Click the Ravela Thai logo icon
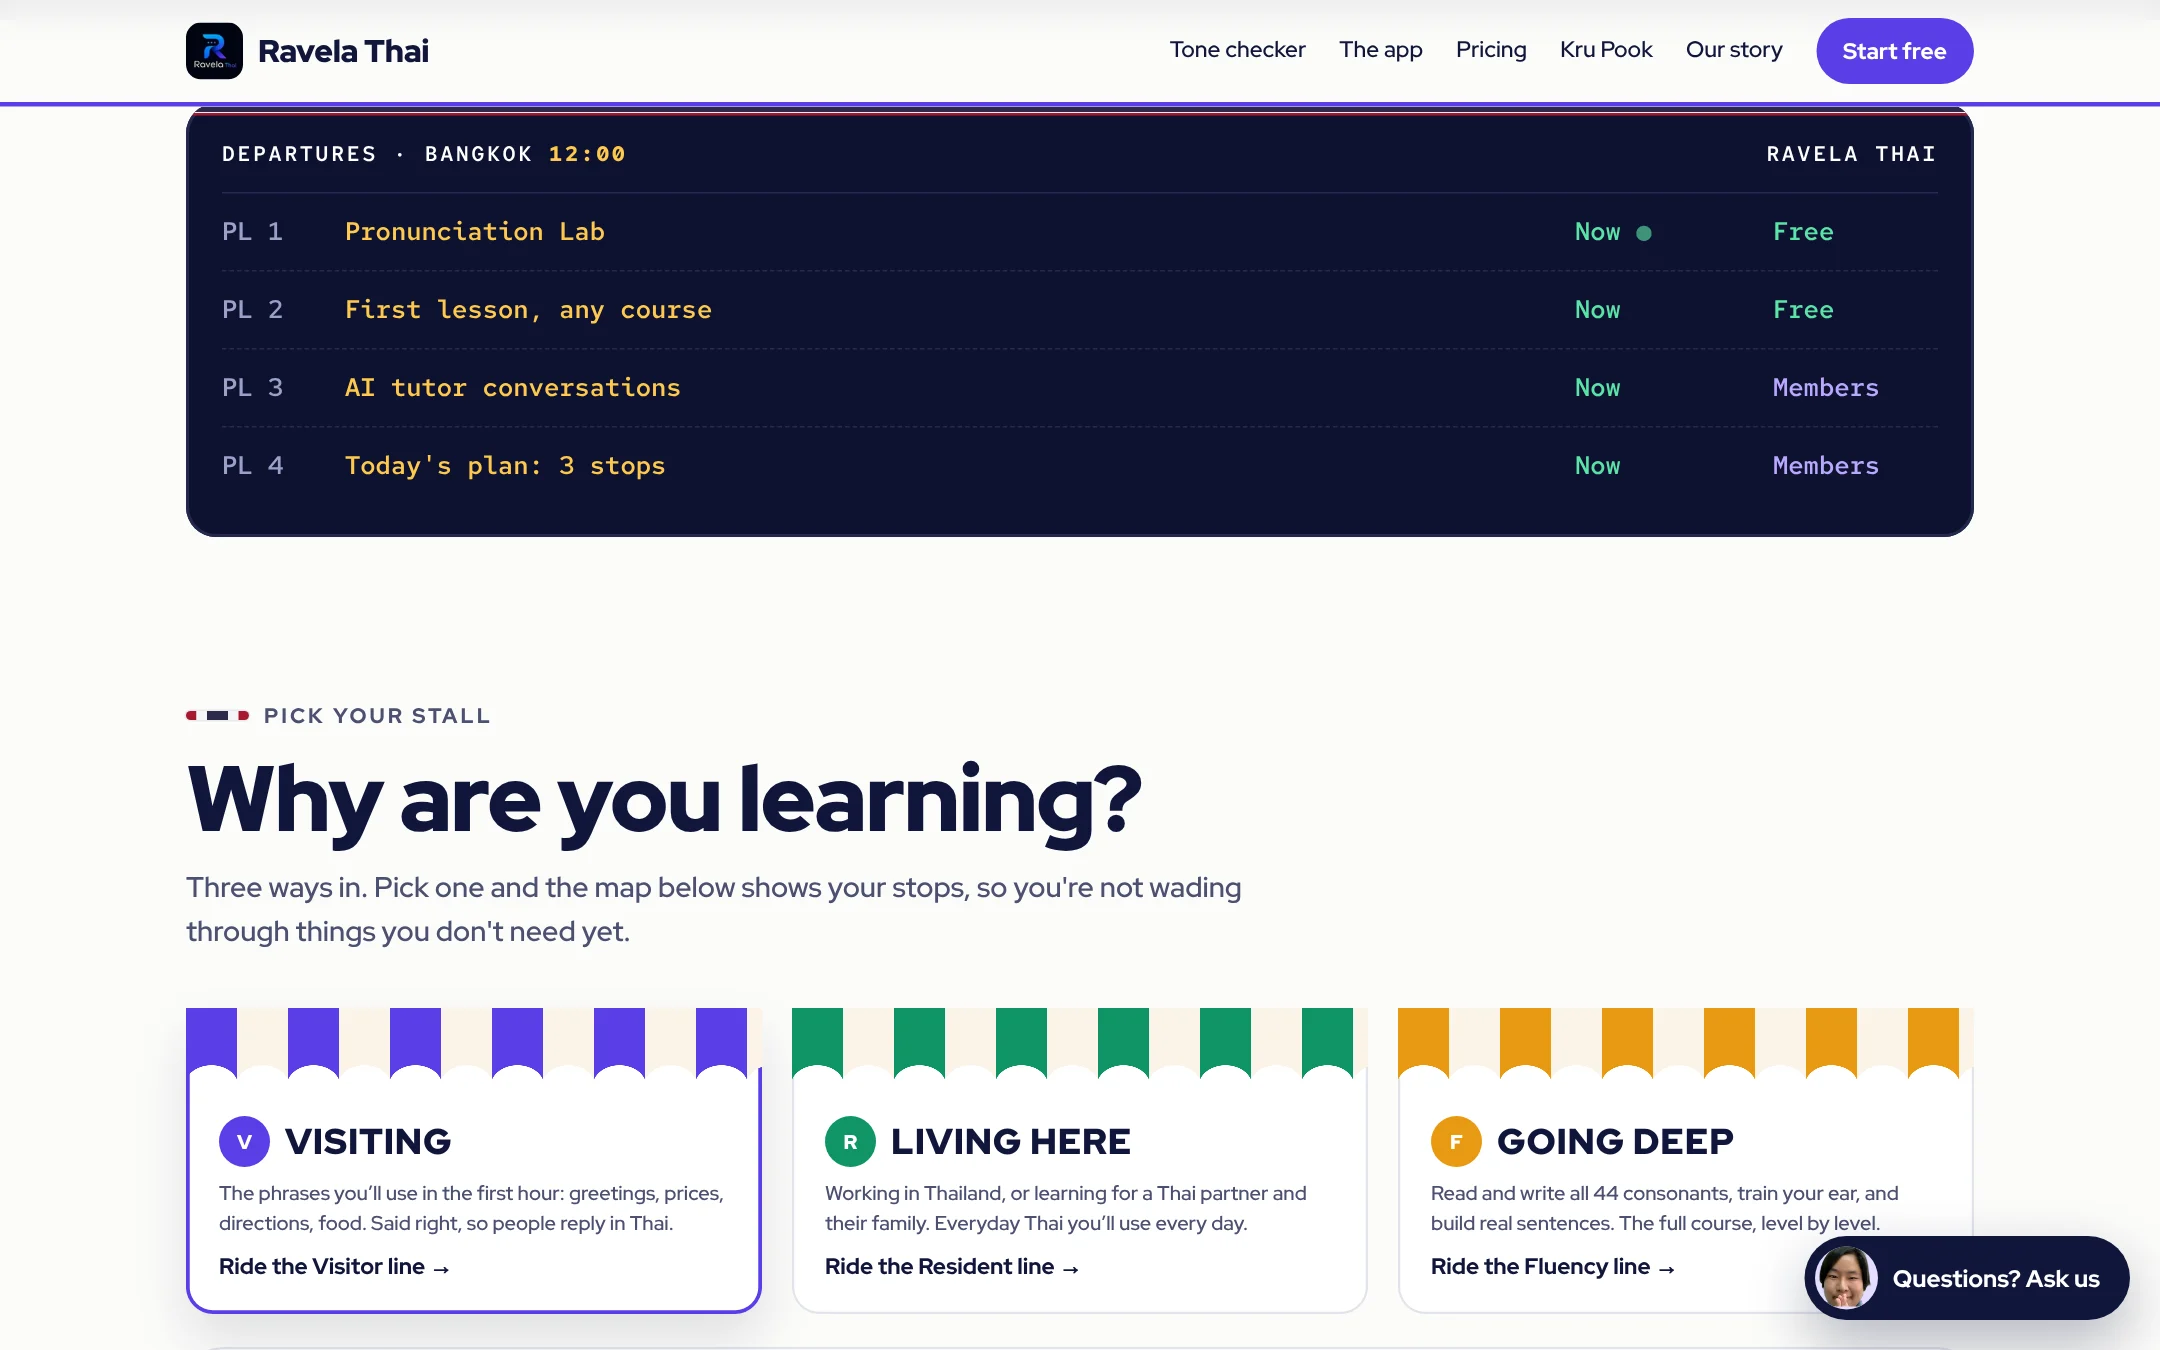This screenshot has width=2160, height=1350. click(x=214, y=51)
